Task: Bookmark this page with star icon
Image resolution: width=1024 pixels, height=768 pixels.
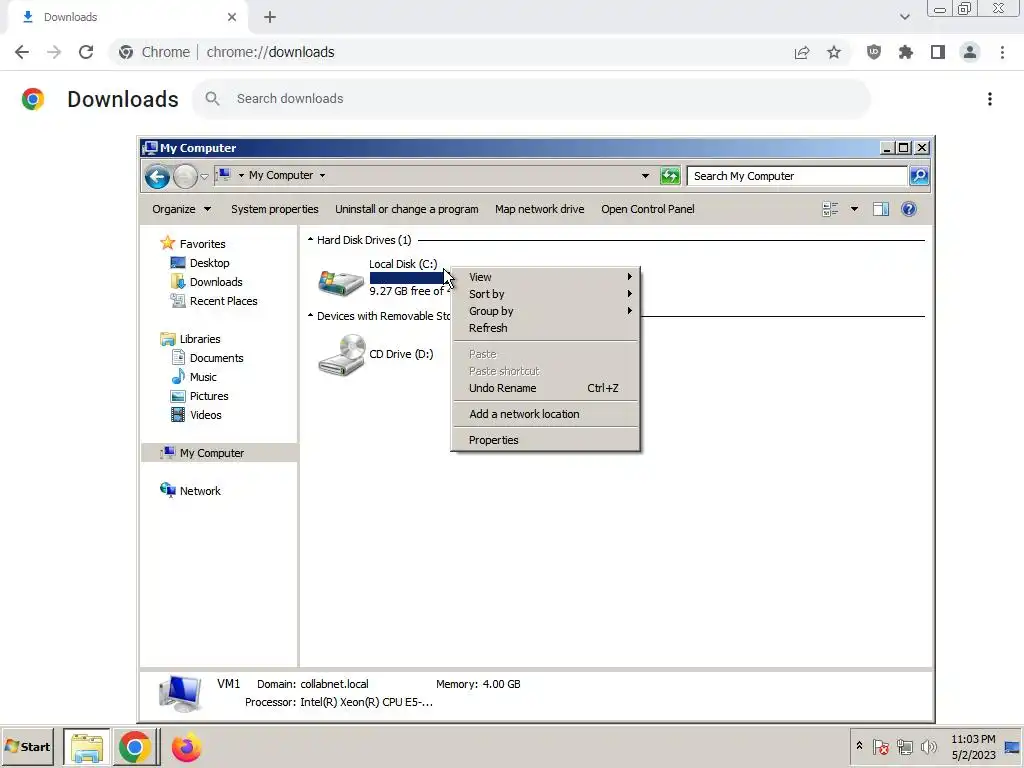Action: point(834,52)
